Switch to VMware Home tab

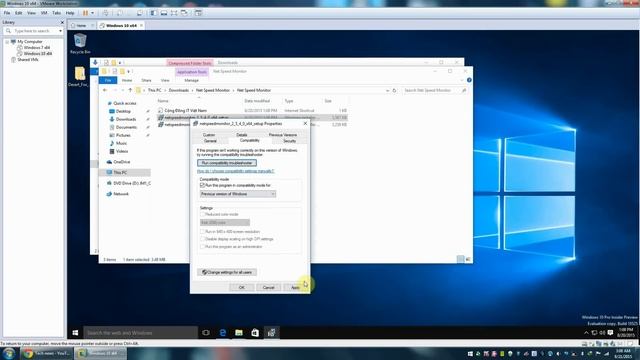[81, 25]
